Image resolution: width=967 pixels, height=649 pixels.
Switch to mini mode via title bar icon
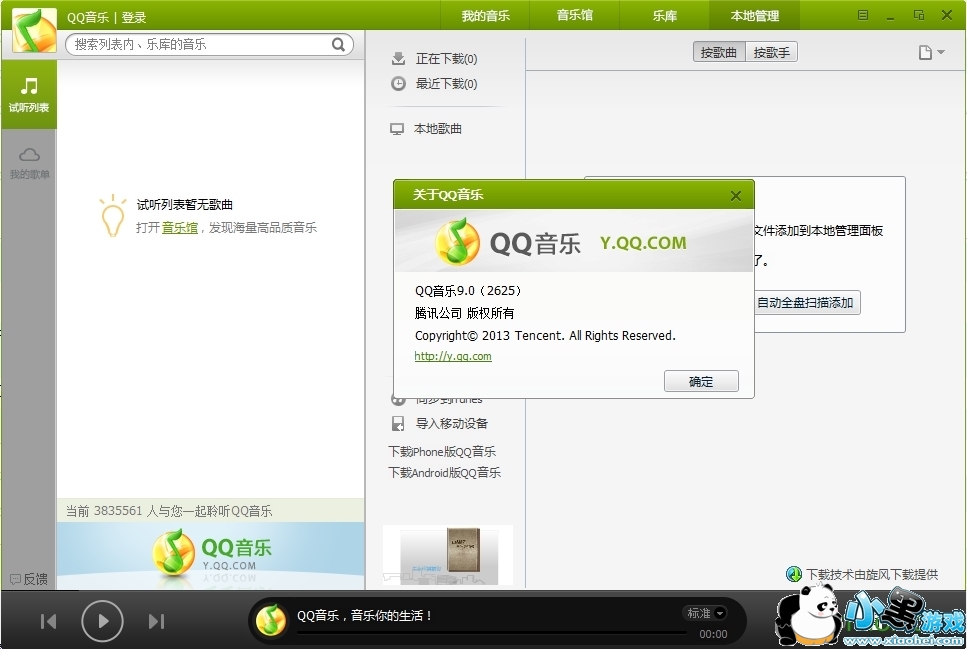918,15
